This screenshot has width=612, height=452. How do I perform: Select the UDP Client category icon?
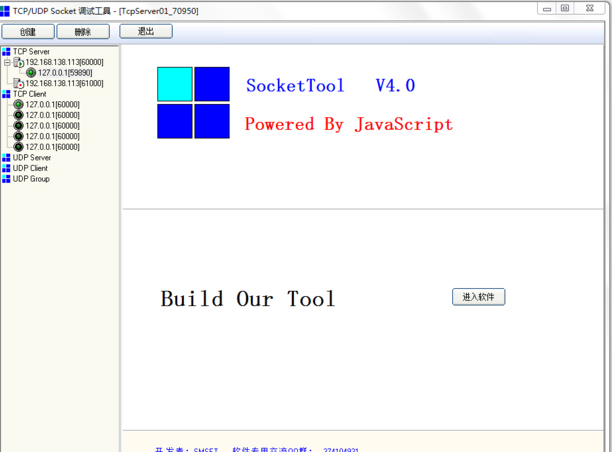point(6,168)
